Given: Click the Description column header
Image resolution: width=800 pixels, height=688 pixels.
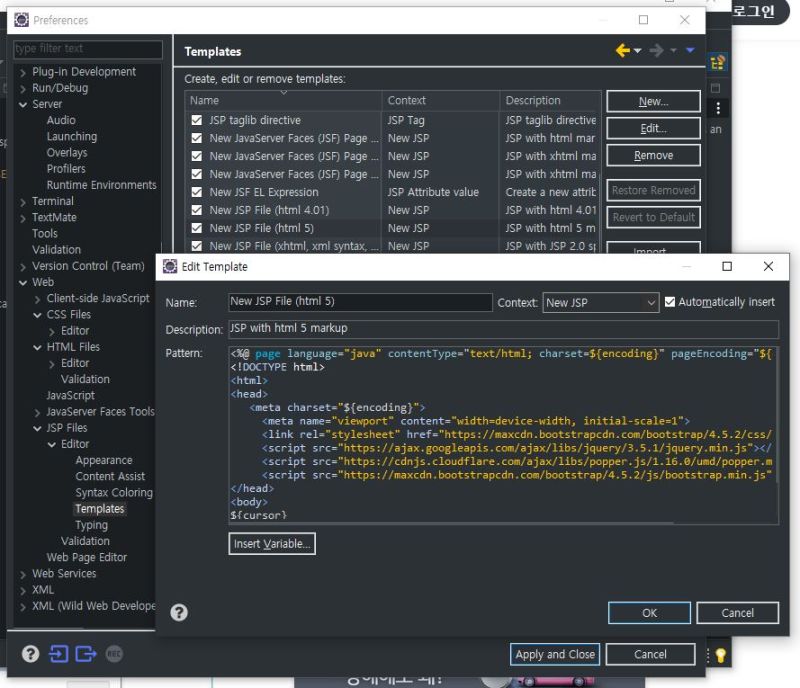Looking at the screenshot, I should [x=550, y=101].
